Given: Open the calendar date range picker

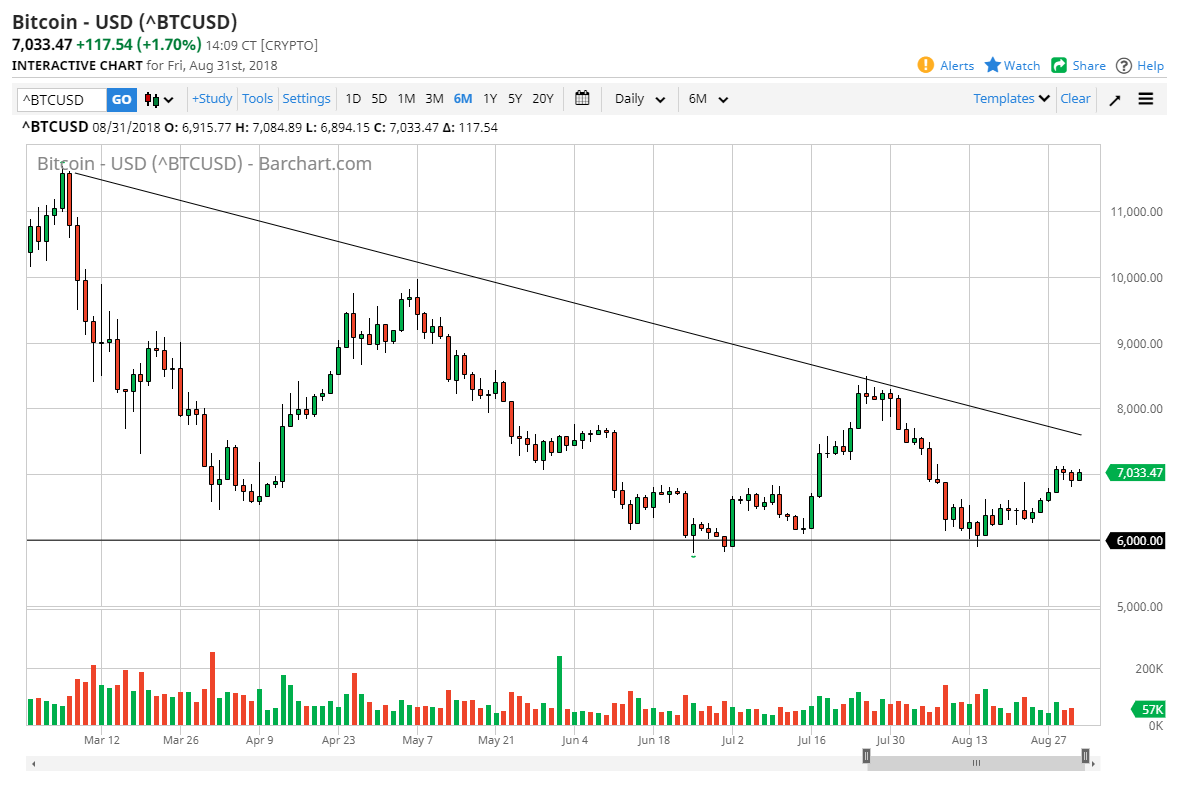Looking at the screenshot, I should [x=582, y=99].
